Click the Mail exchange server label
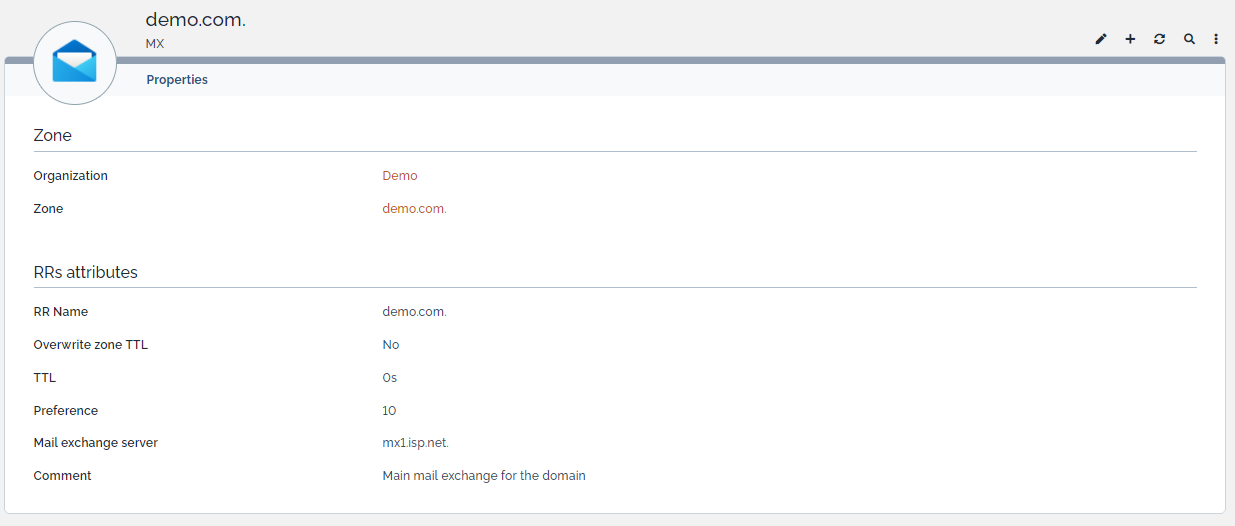The height and width of the screenshot is (526, 1235). coord(95,443)
